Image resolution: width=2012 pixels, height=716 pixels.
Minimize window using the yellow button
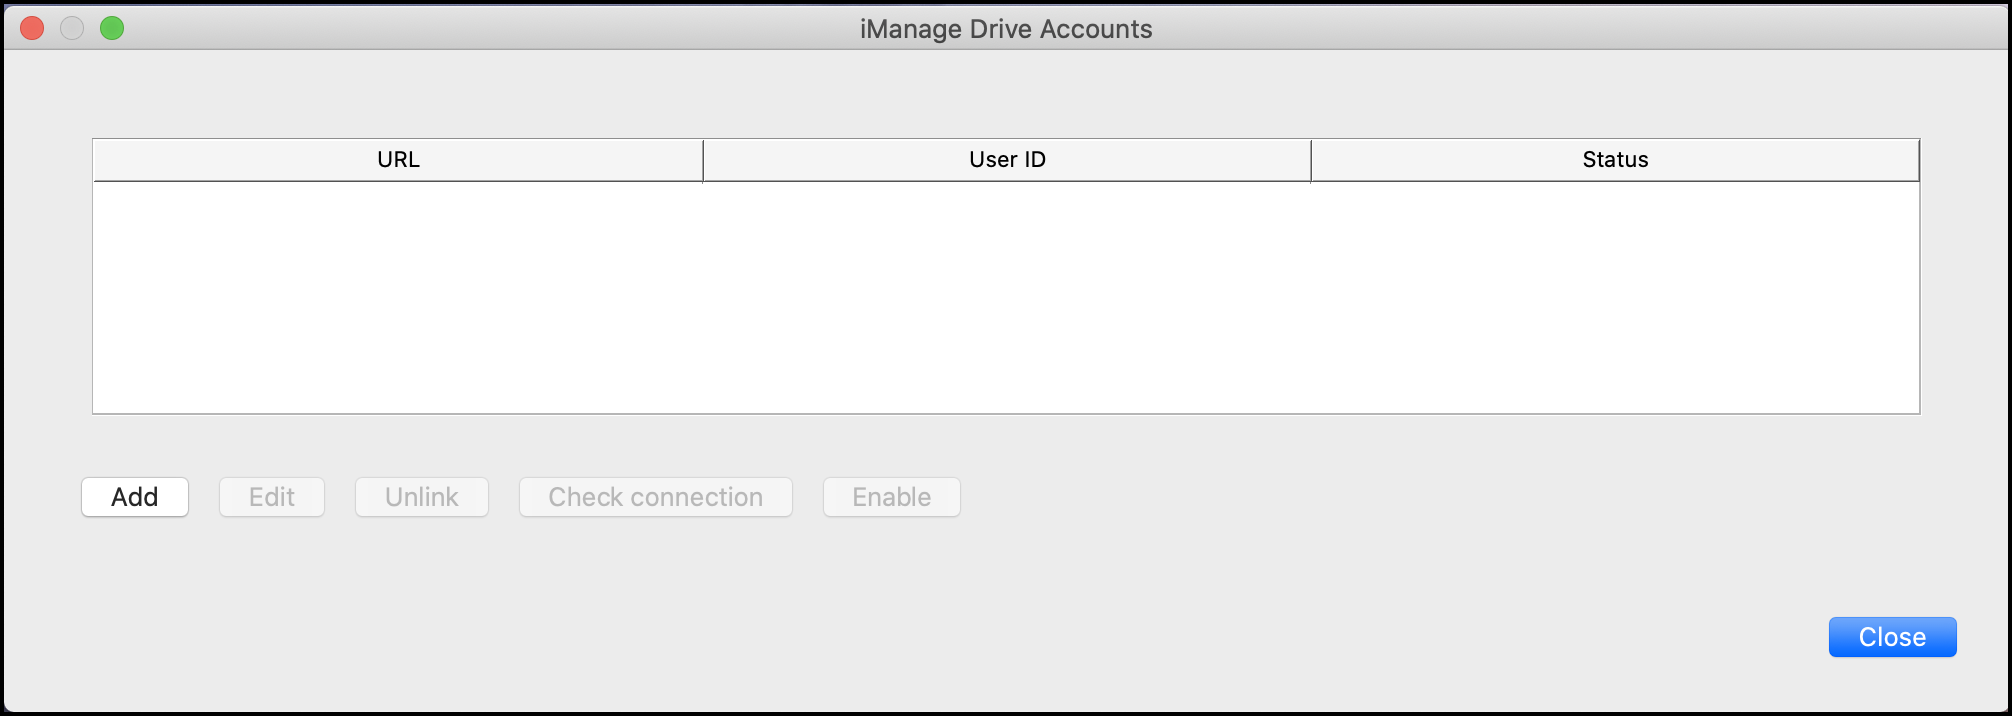[72, 28]
